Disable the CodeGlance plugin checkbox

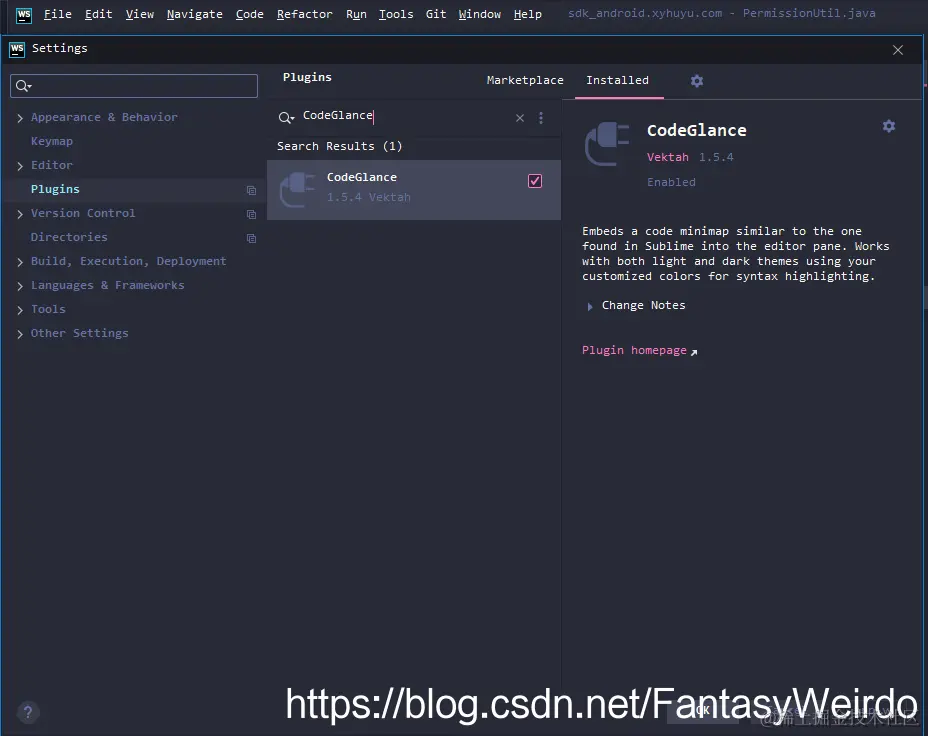pyautogui.click(x=534, y=181)
